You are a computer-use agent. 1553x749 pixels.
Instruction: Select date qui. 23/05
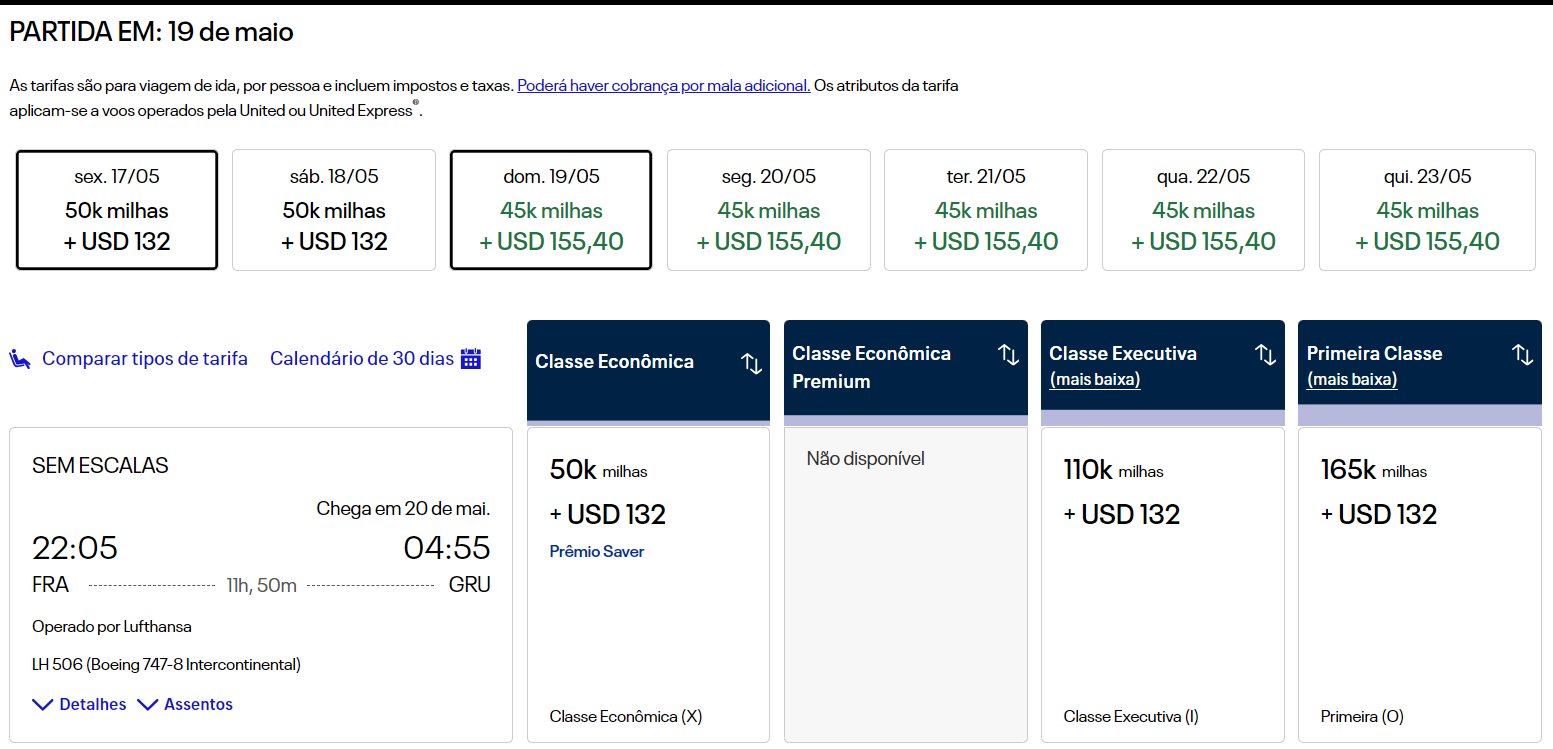point(1427,210)
